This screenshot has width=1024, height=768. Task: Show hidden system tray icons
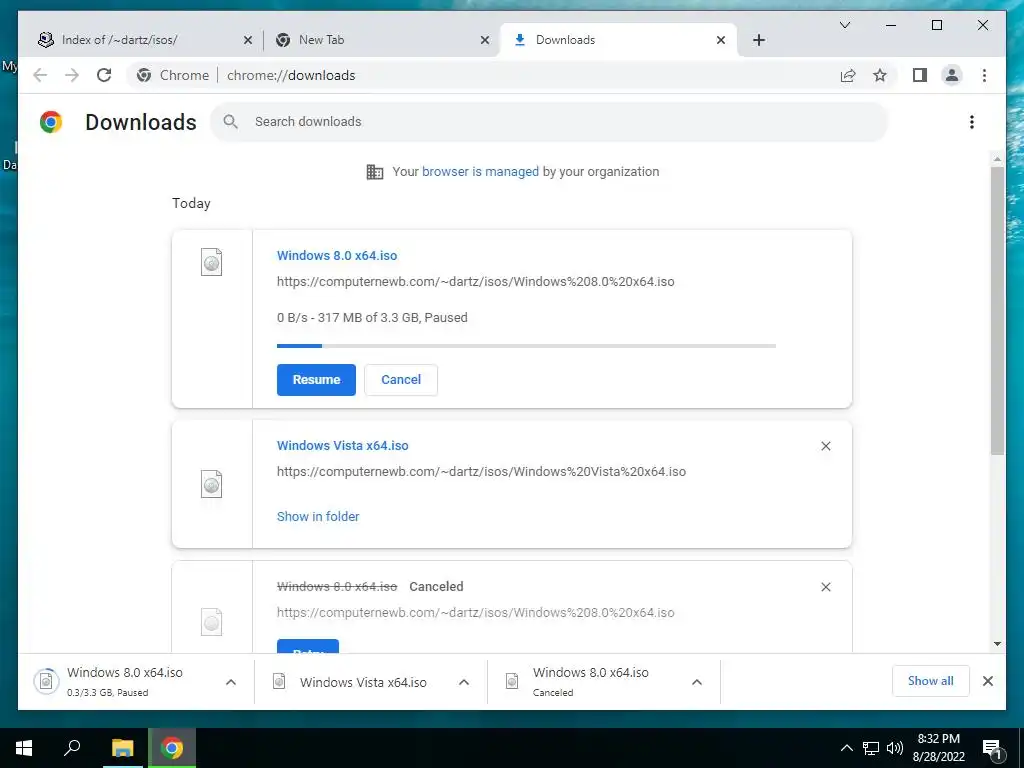click(x=846, y=748)
